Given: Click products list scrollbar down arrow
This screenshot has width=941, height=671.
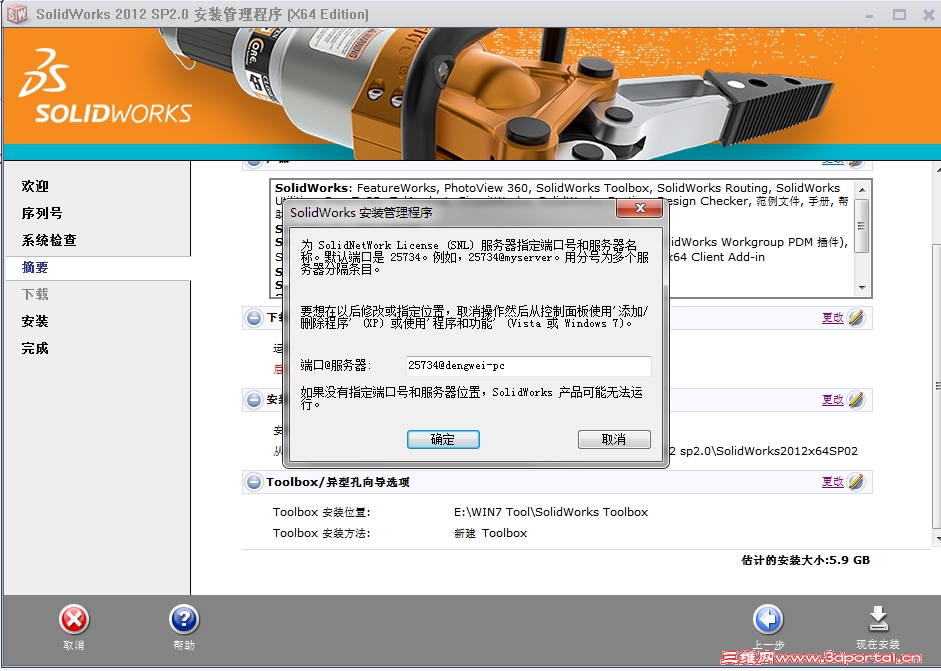Looking at the screenshot, I should point(862,287).
